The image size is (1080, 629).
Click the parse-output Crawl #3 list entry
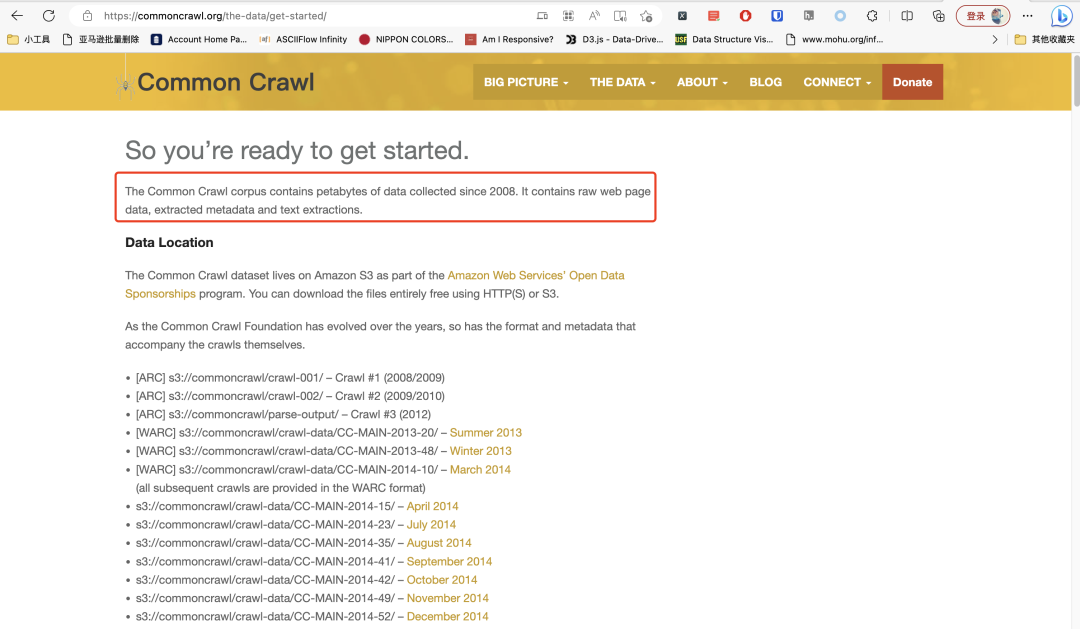[283, 414]
